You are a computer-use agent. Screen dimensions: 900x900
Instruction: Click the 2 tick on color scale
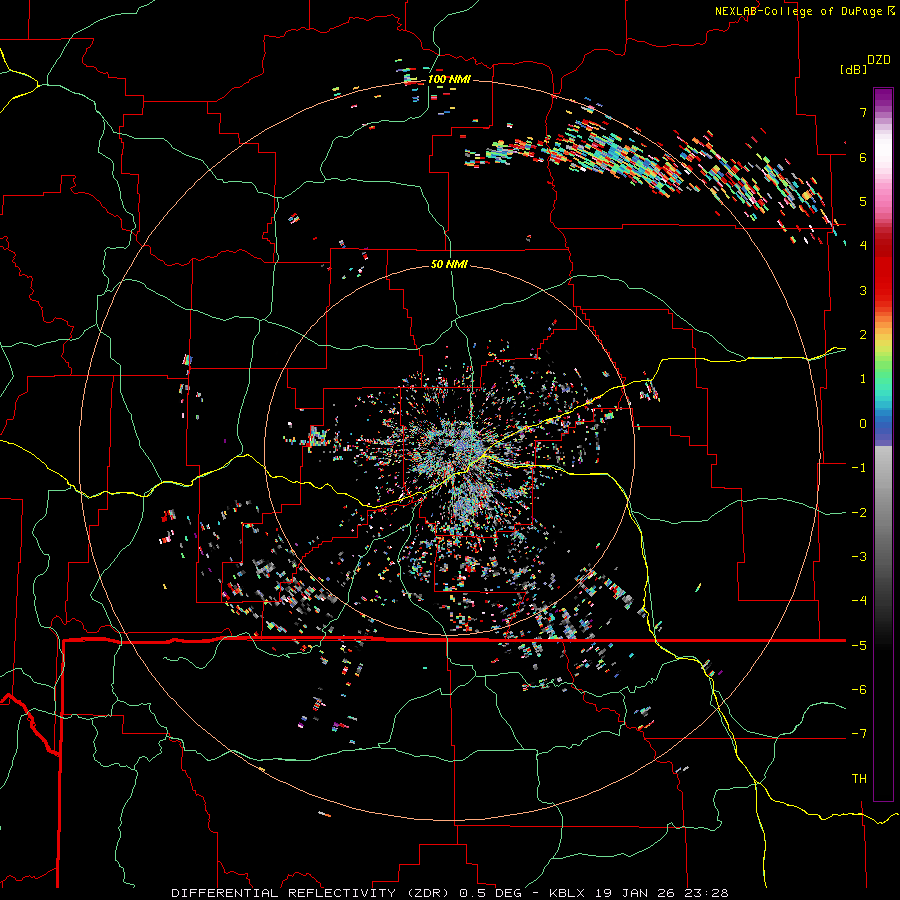(863, 335)
